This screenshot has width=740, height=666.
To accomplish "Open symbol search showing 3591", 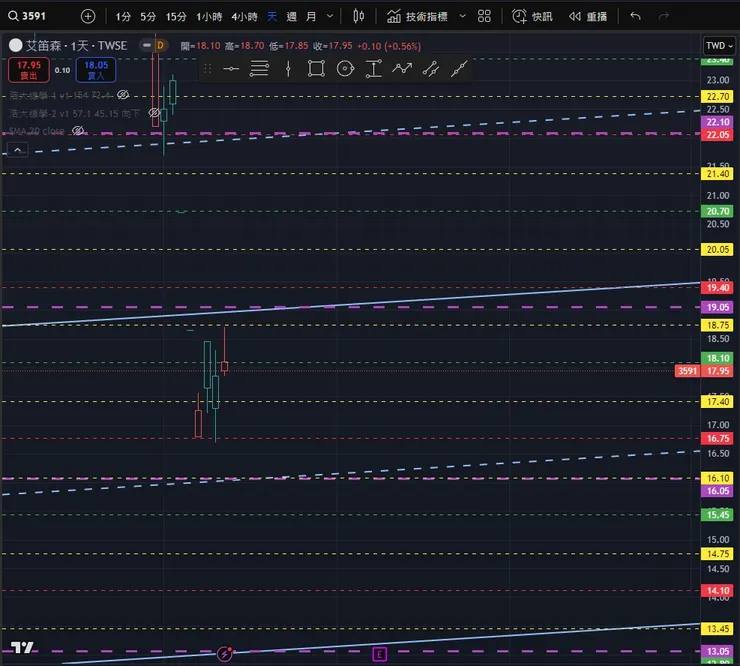I will tap(27, 16).
